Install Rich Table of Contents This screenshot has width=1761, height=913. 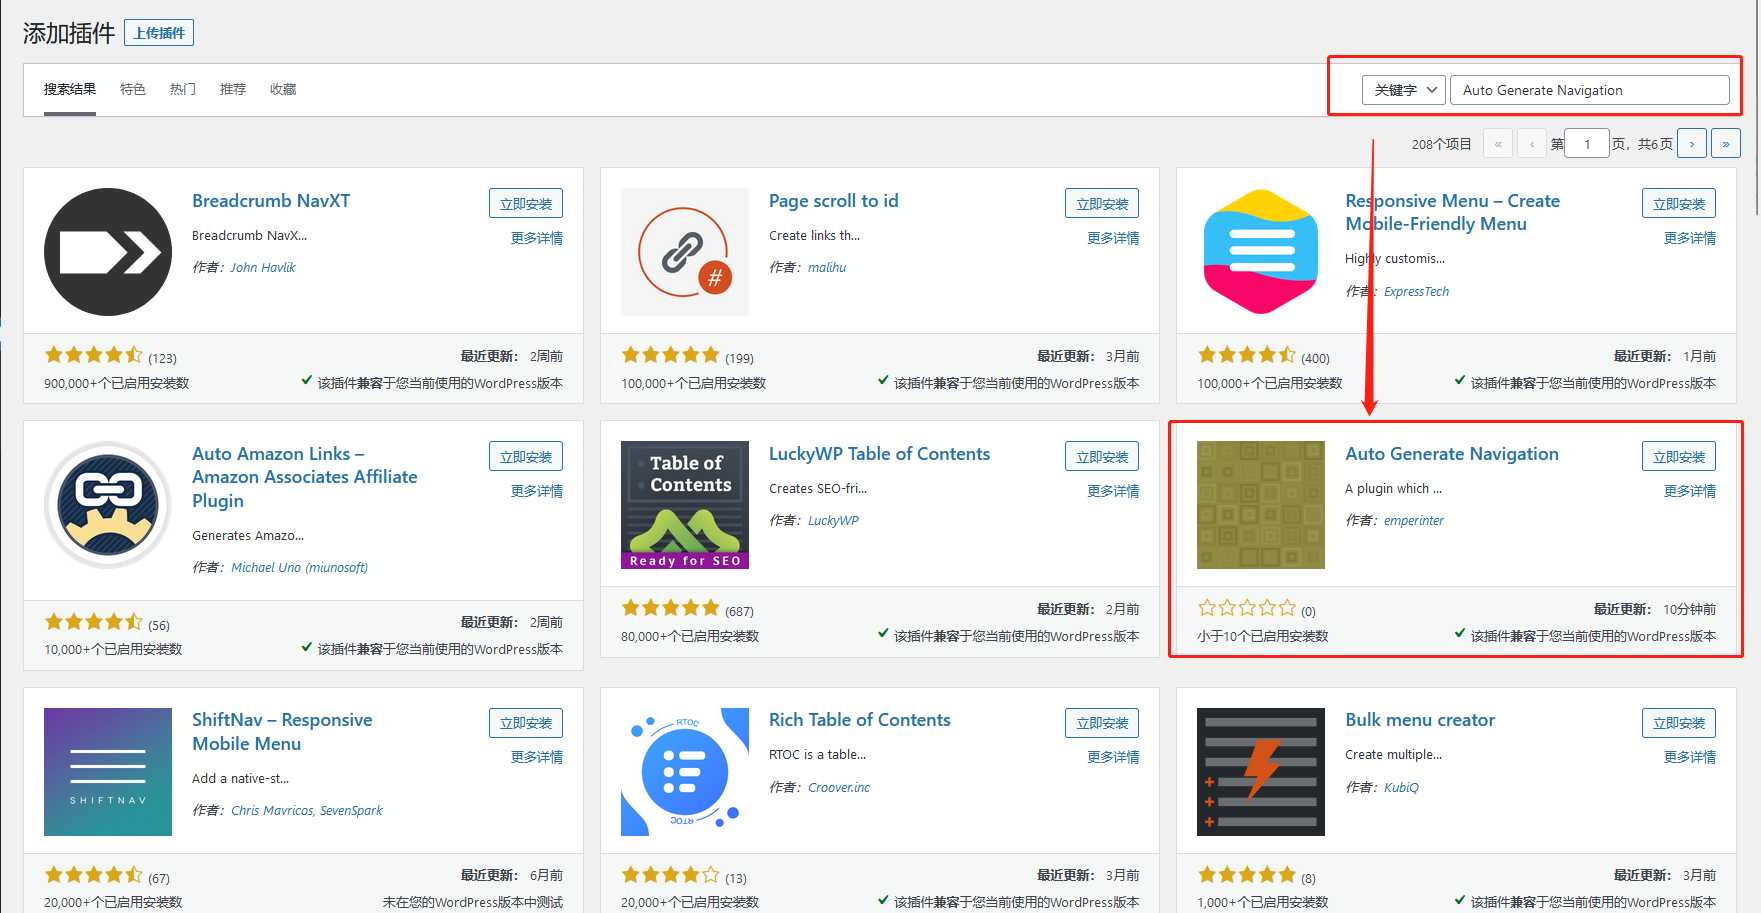(1102, 722)
